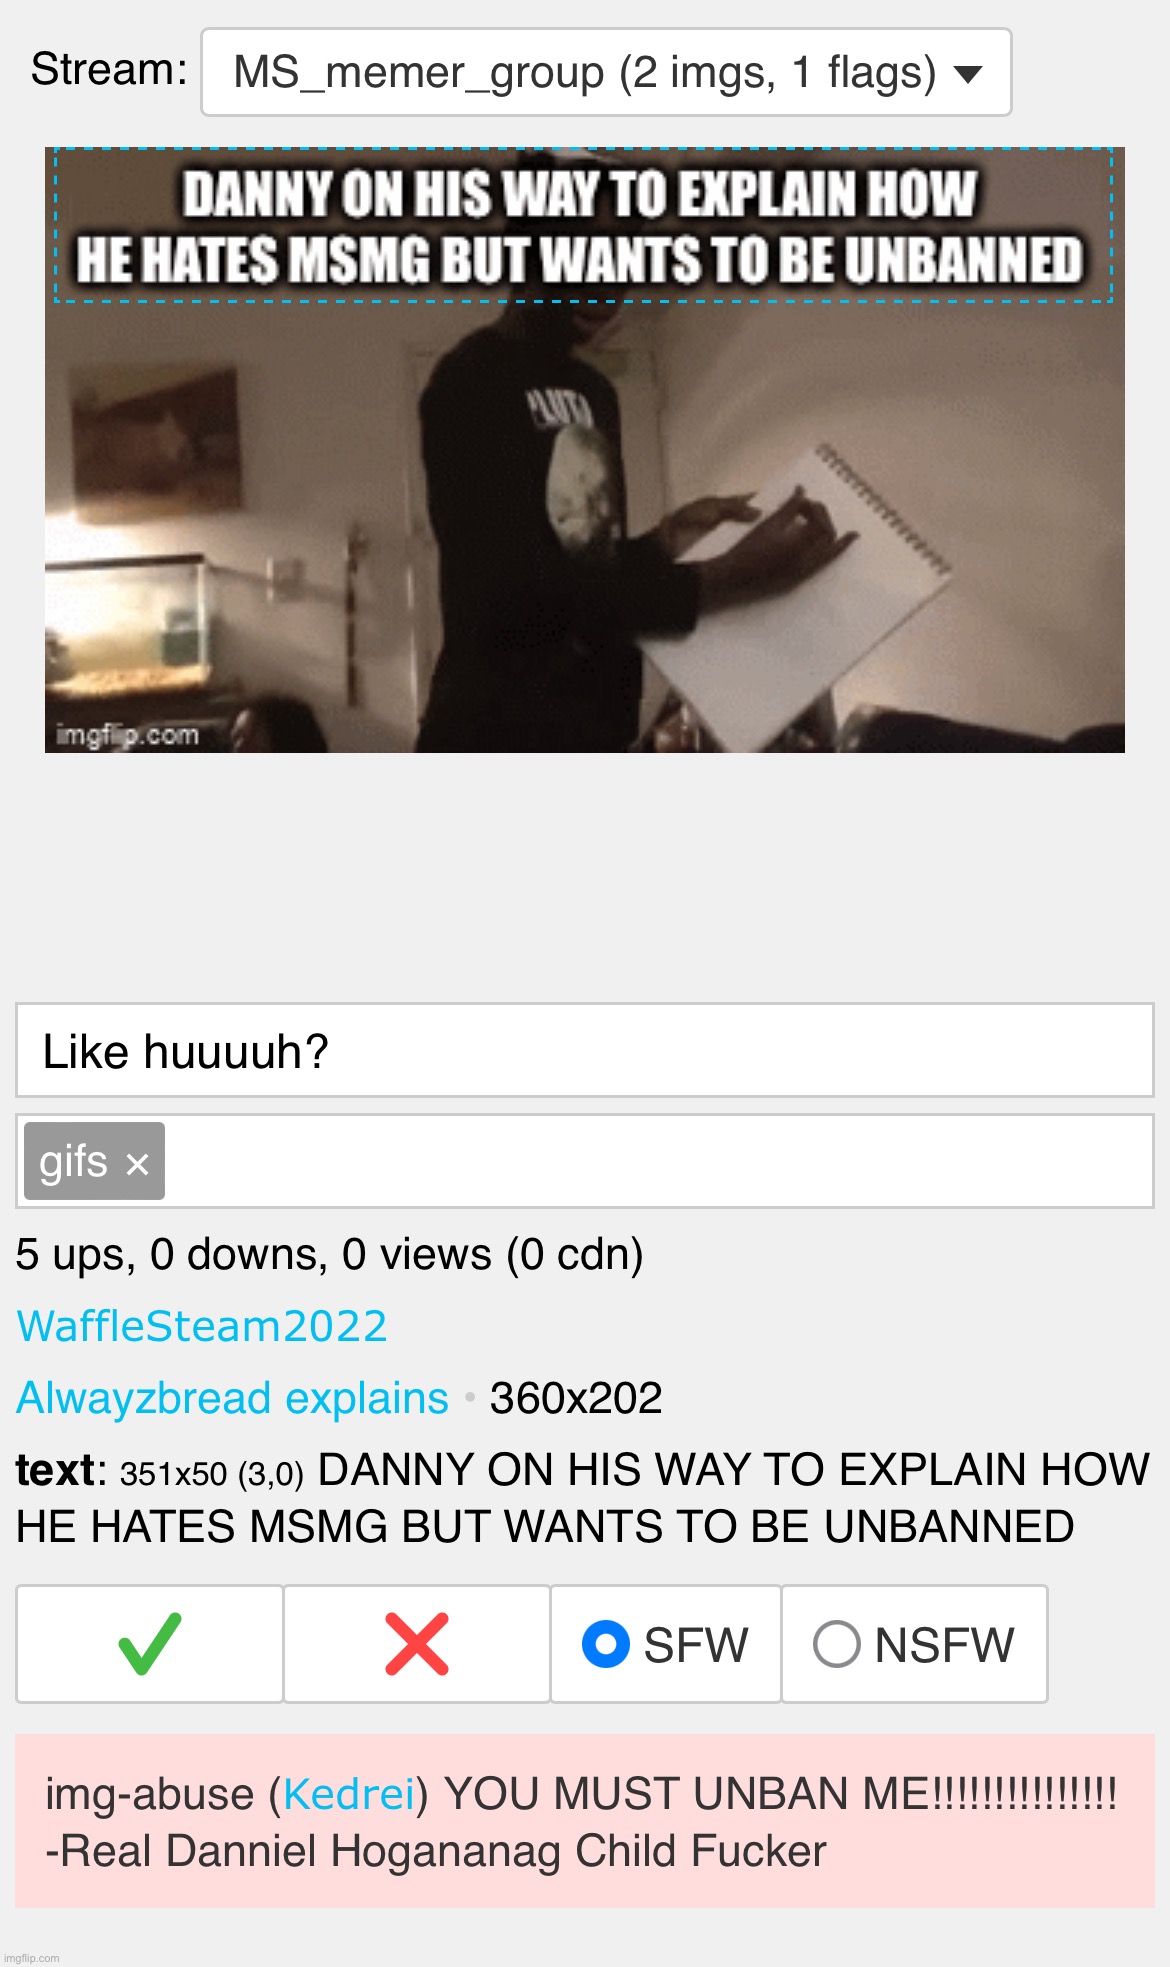Select the SFW radio button
Viewport: 1170px width, 1967px height.
606,1644
